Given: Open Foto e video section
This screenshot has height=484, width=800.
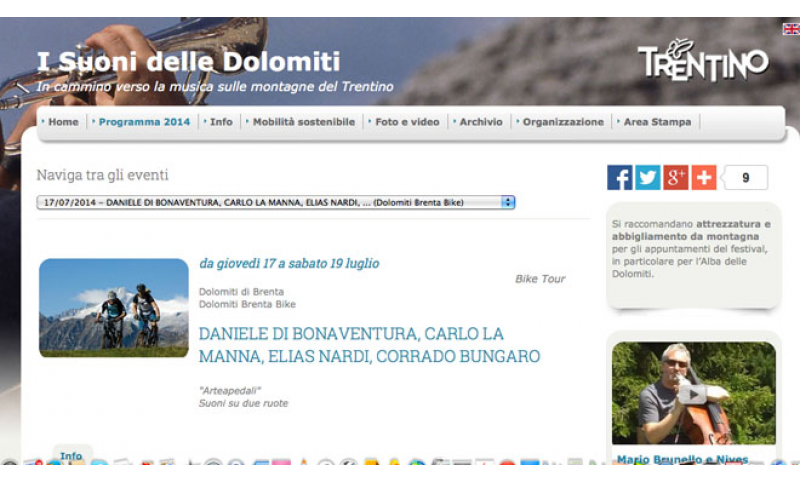Looking at the screenshot, I should 407,122.
